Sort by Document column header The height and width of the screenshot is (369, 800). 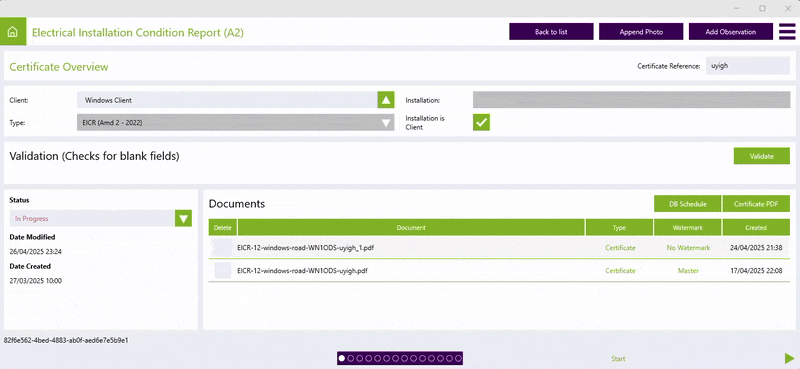(411, 228)
